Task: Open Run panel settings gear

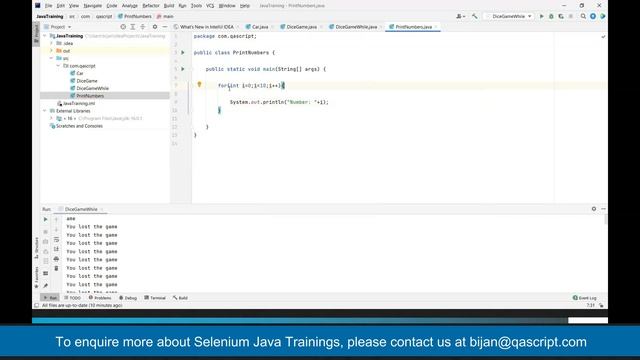Action: (x=593, y=209)
